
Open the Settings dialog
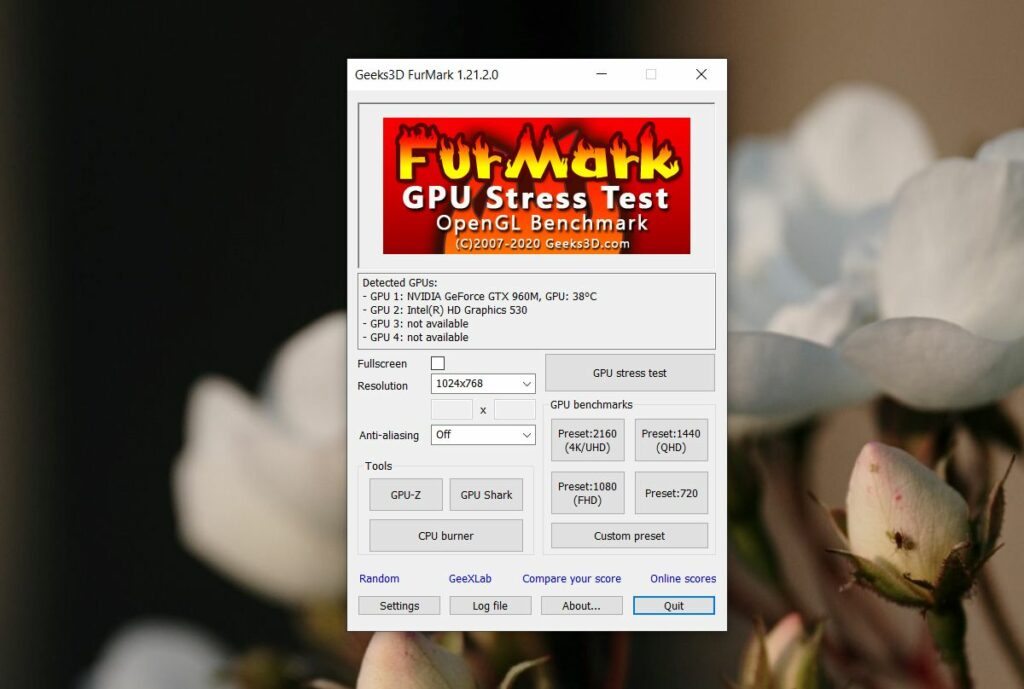click(x=399, y=605)
